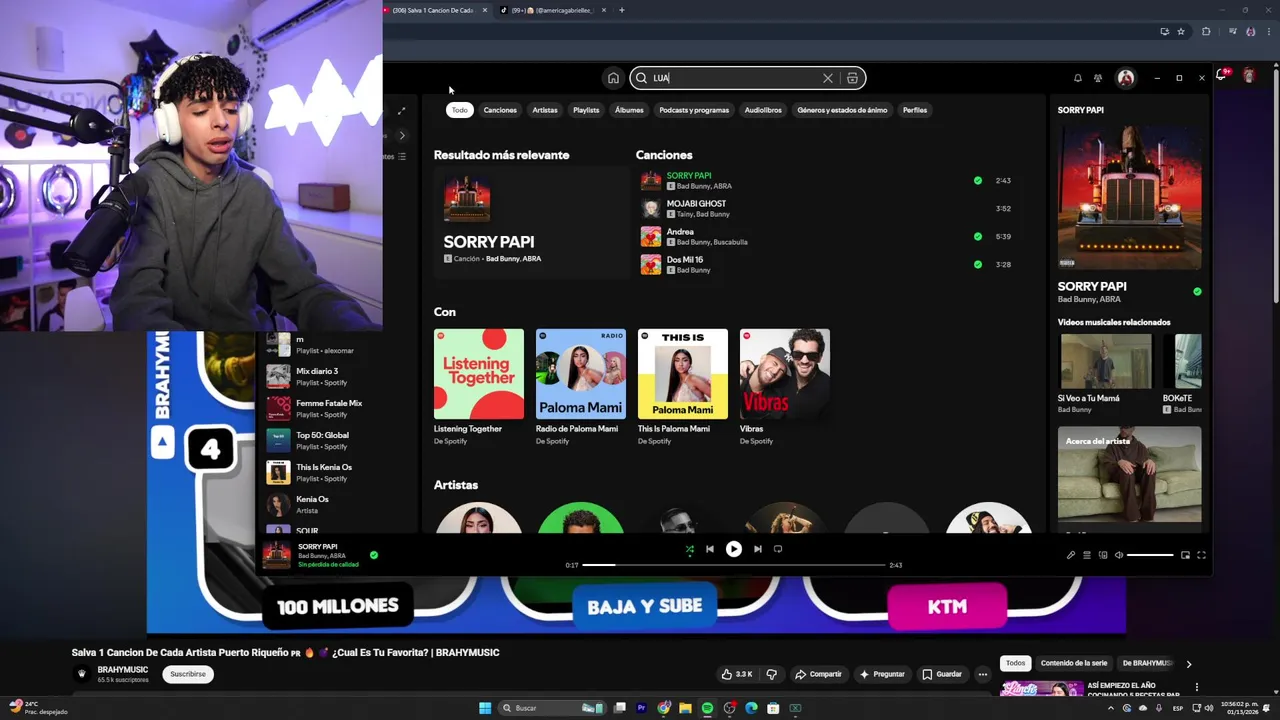Open YouTube more actions ellipsis
1280x720 pixels.
coord(983,674)
